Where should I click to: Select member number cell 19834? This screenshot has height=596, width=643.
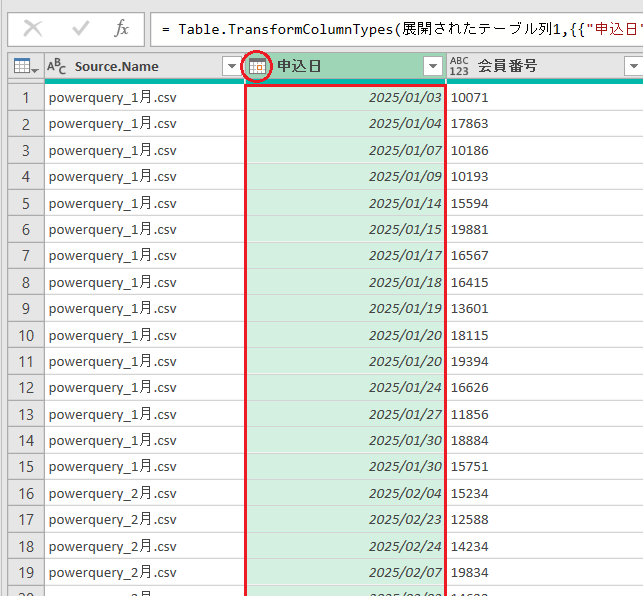pos(545,572)
